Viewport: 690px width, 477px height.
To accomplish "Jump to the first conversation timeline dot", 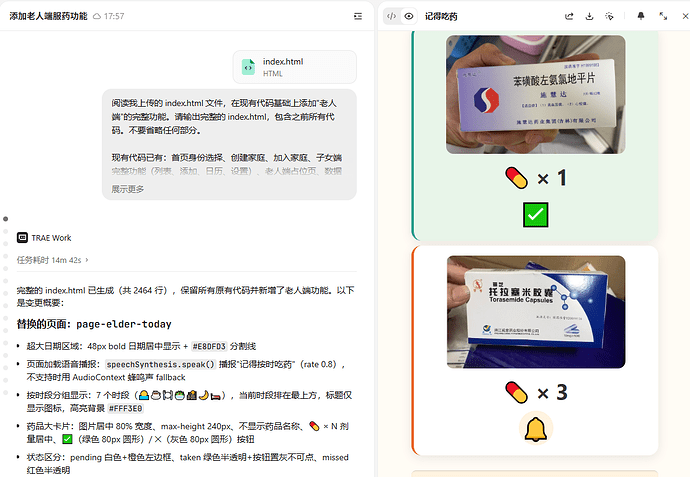I will coord(5,219).
